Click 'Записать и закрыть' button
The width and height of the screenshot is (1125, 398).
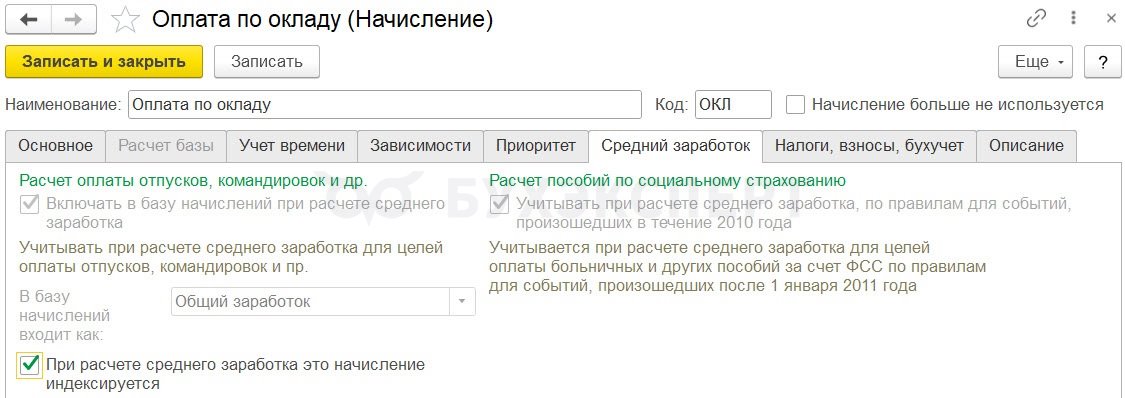tap(104, 62)
